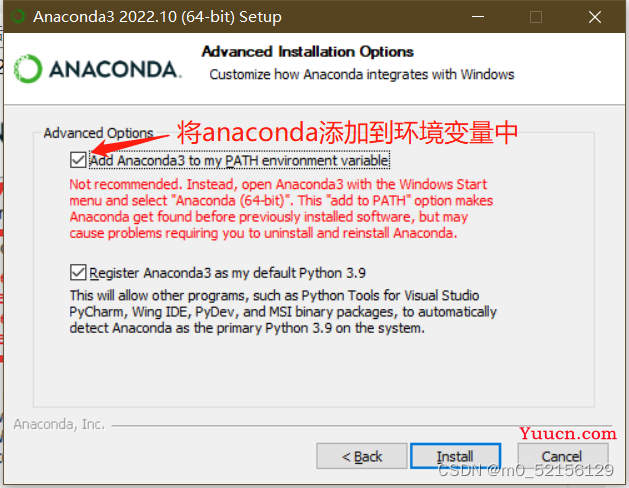Screen dimensions: 629x488
Task: Click the Advanced Options group label
Action: click(98, 133)
